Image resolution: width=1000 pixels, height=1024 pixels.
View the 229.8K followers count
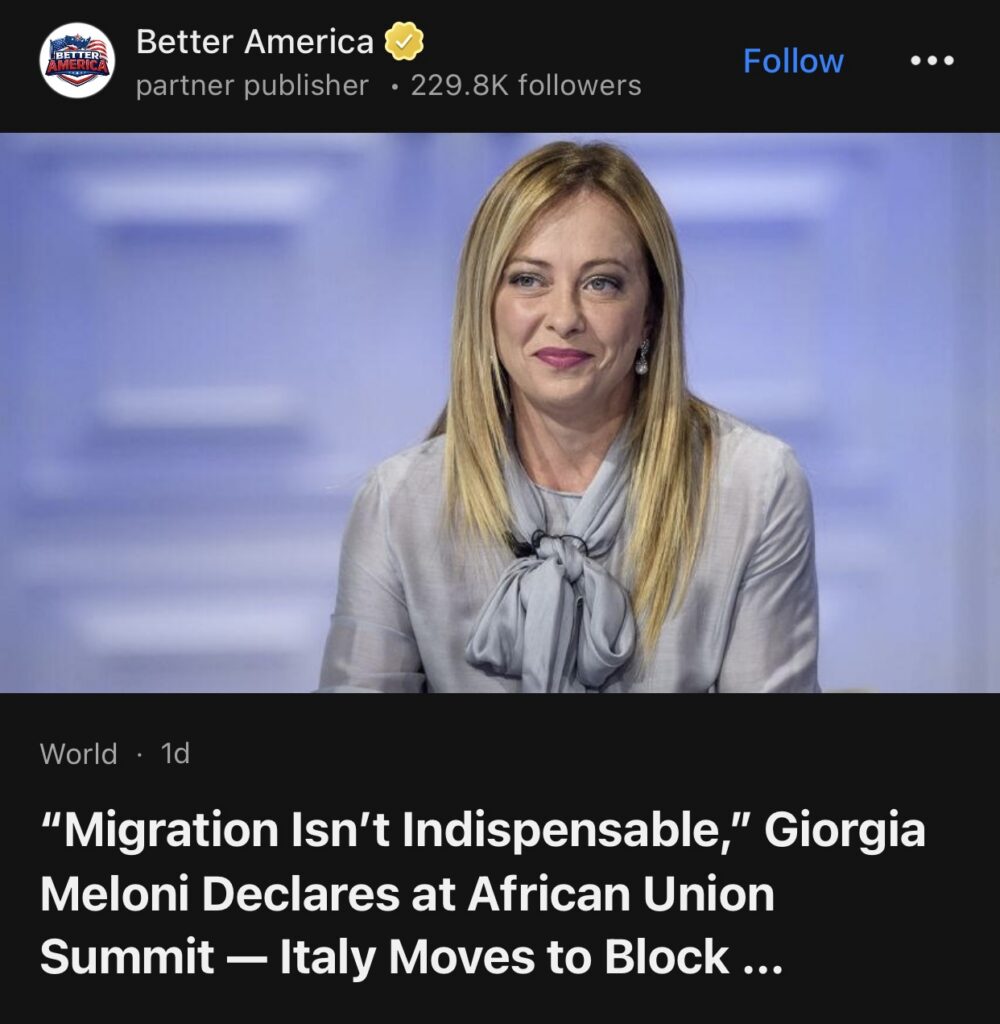[526, 86]
